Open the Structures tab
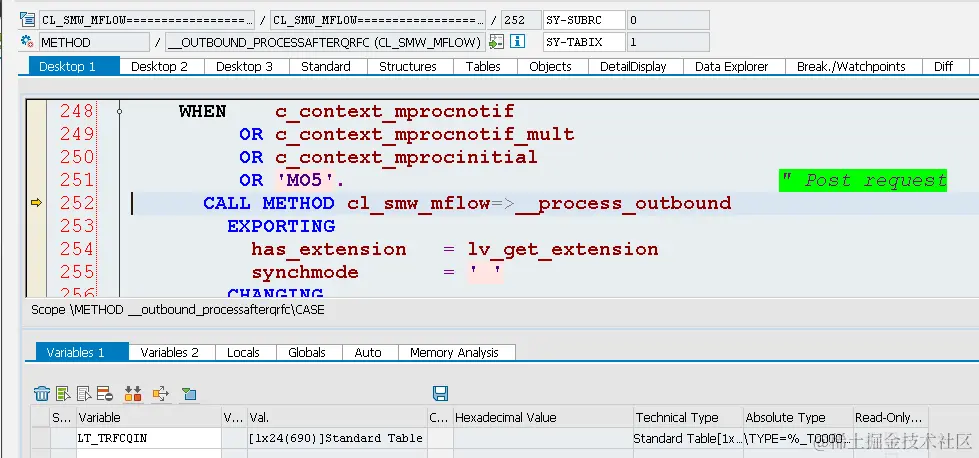The image size is (979, 458). click(x=408, y=67)
